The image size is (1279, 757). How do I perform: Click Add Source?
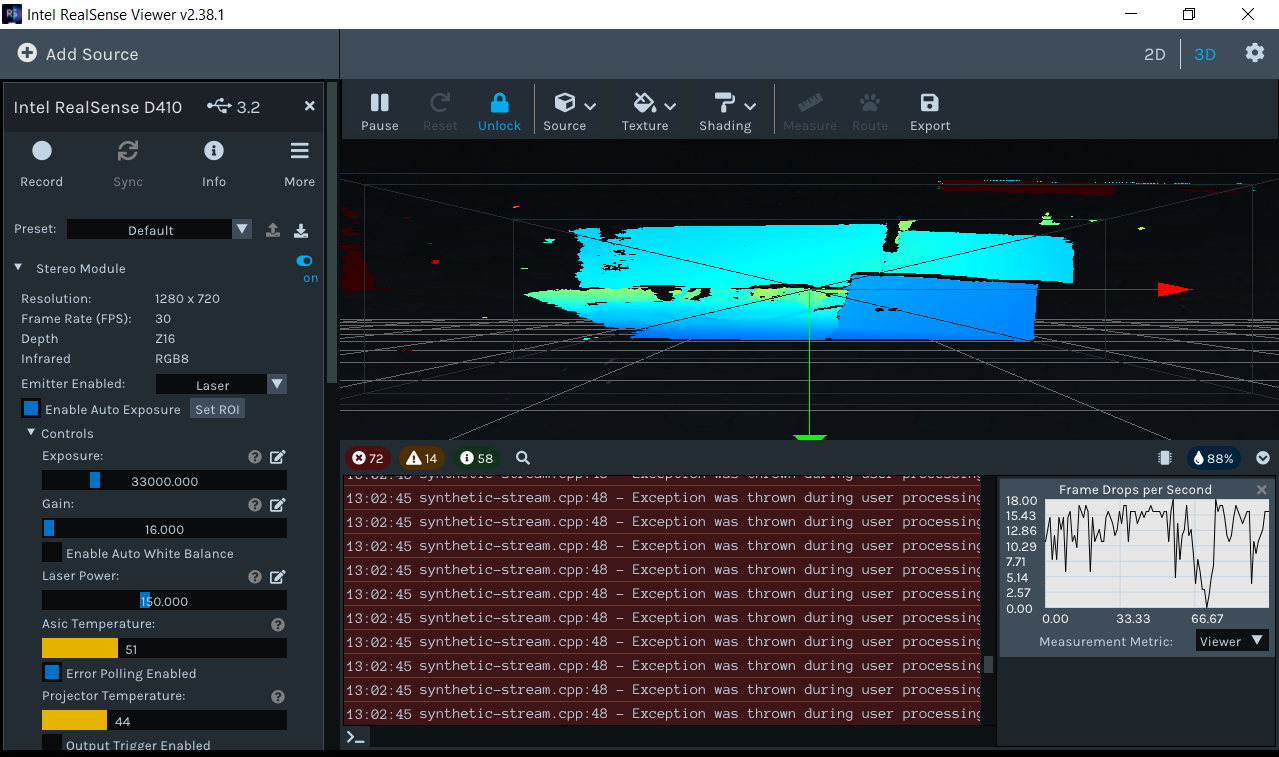tap(77, 54)
